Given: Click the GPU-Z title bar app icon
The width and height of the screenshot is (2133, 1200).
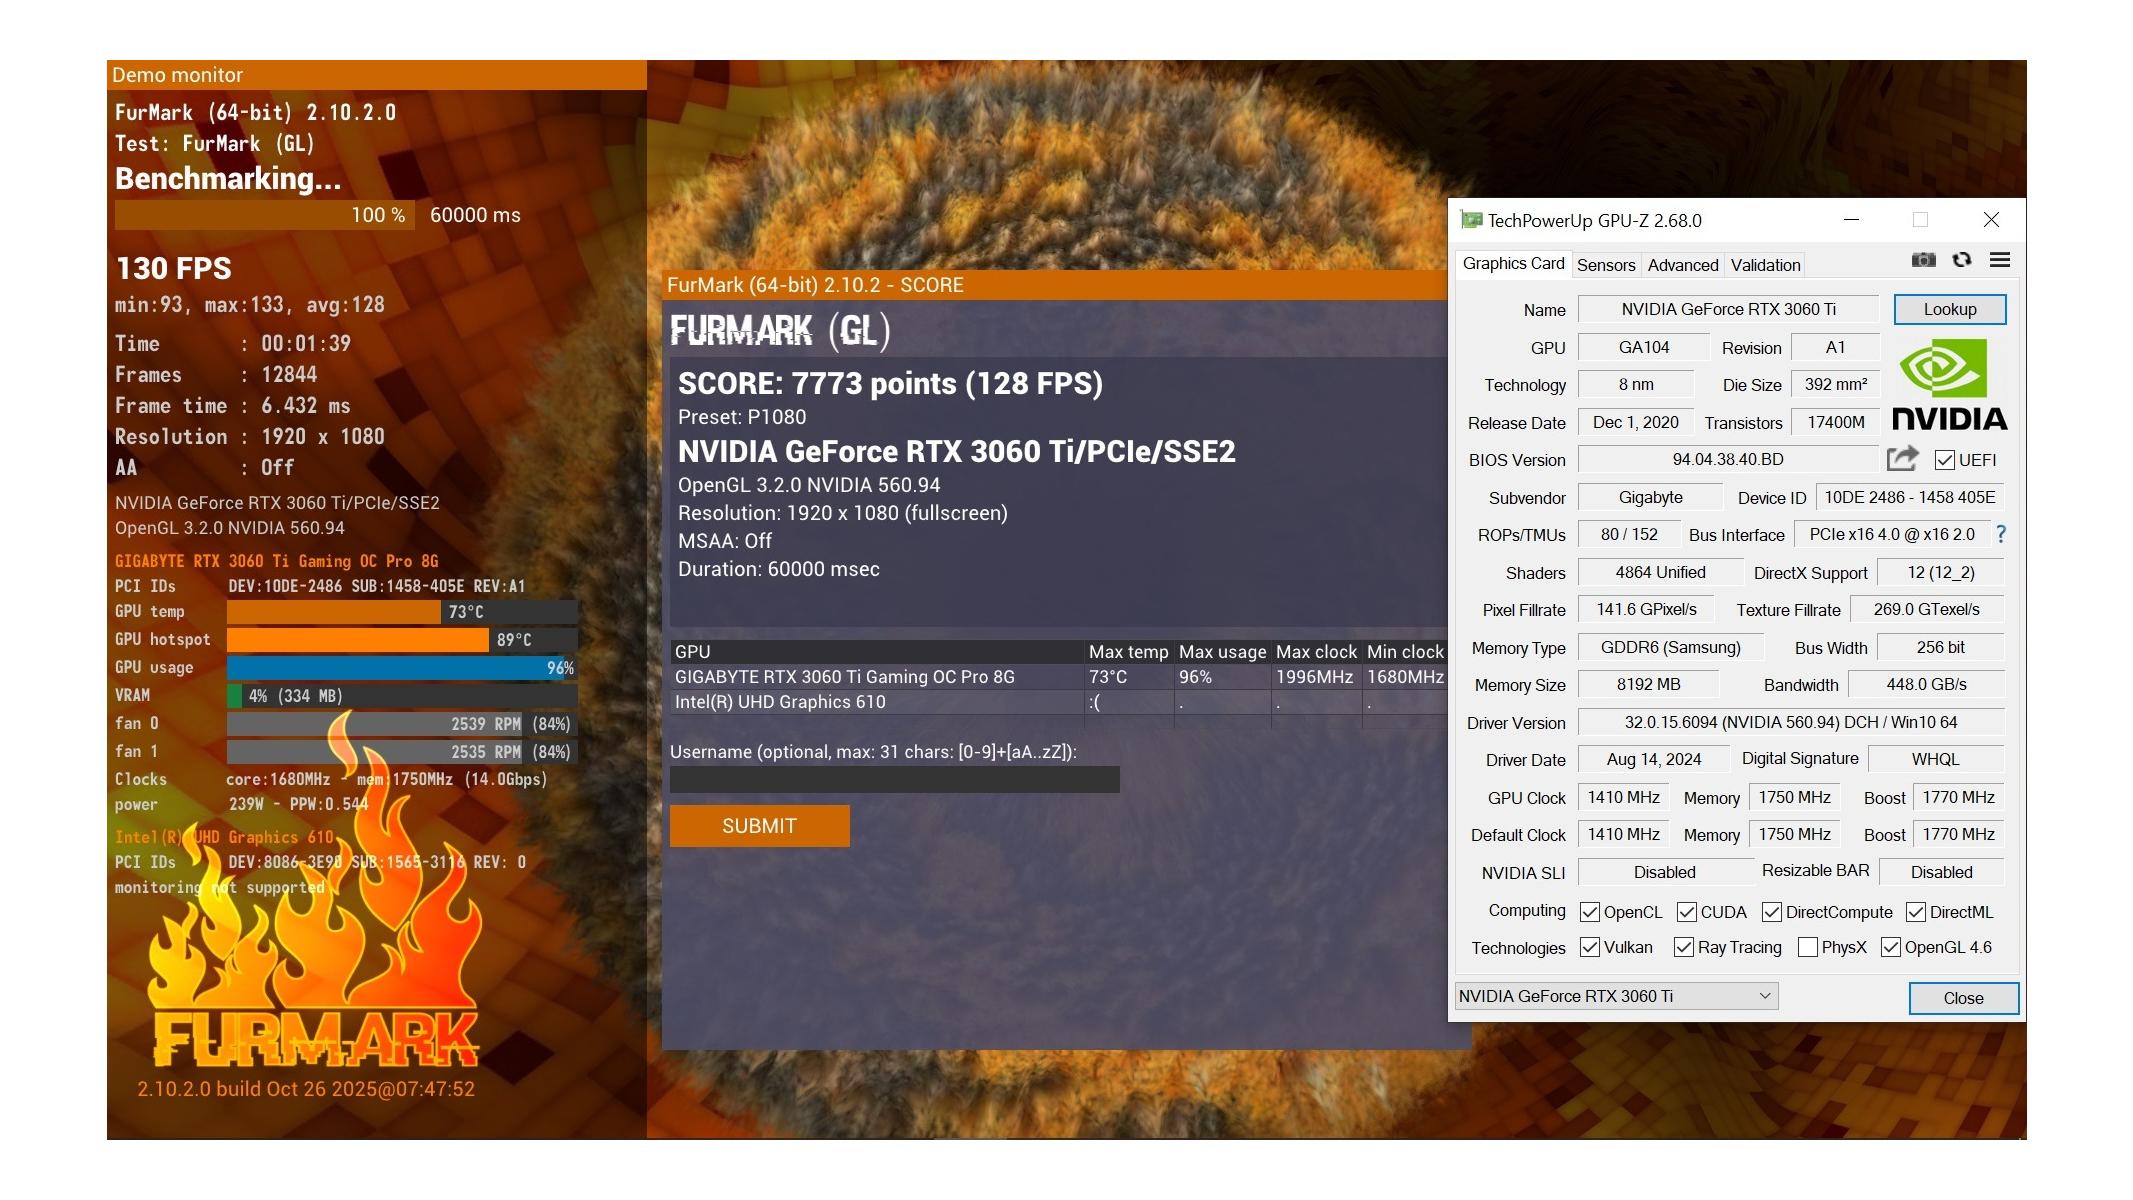Looking at the screenshot, I should coord(1471,220).
